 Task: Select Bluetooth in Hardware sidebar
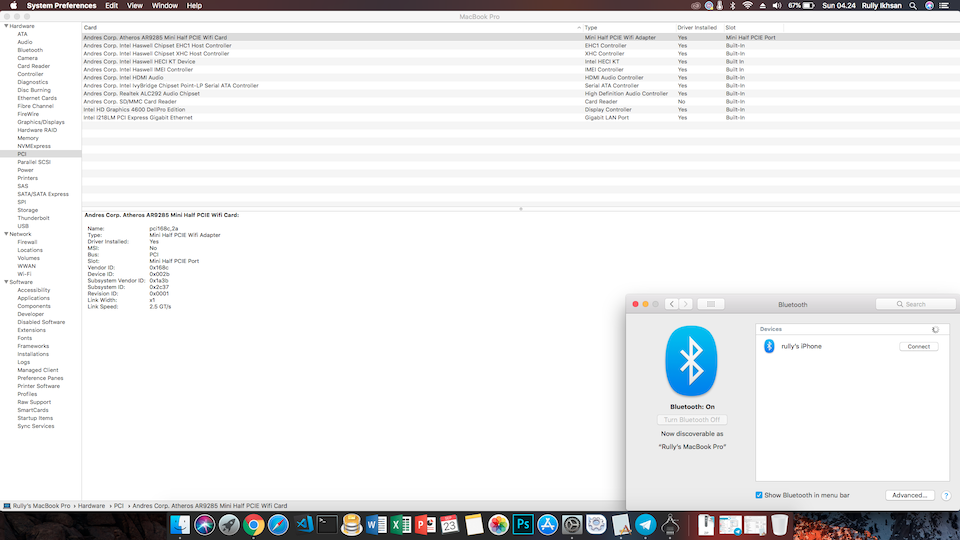coord(30,50)
